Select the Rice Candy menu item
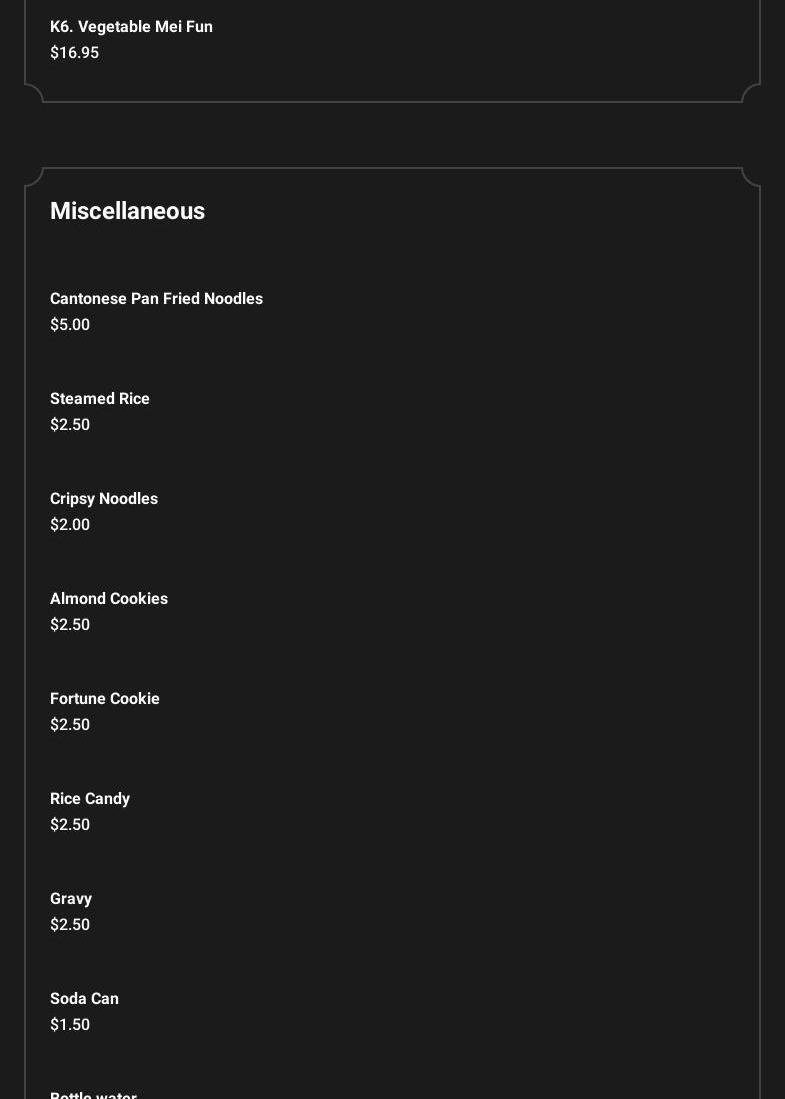Screen dimensions: 785x1099 (90, 799)
